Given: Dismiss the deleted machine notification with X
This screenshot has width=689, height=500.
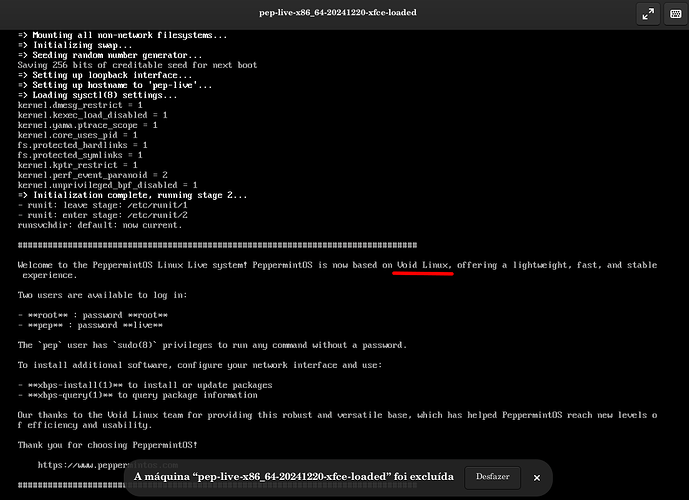Looking at the screenshot, I should click(x=537, y=477).
